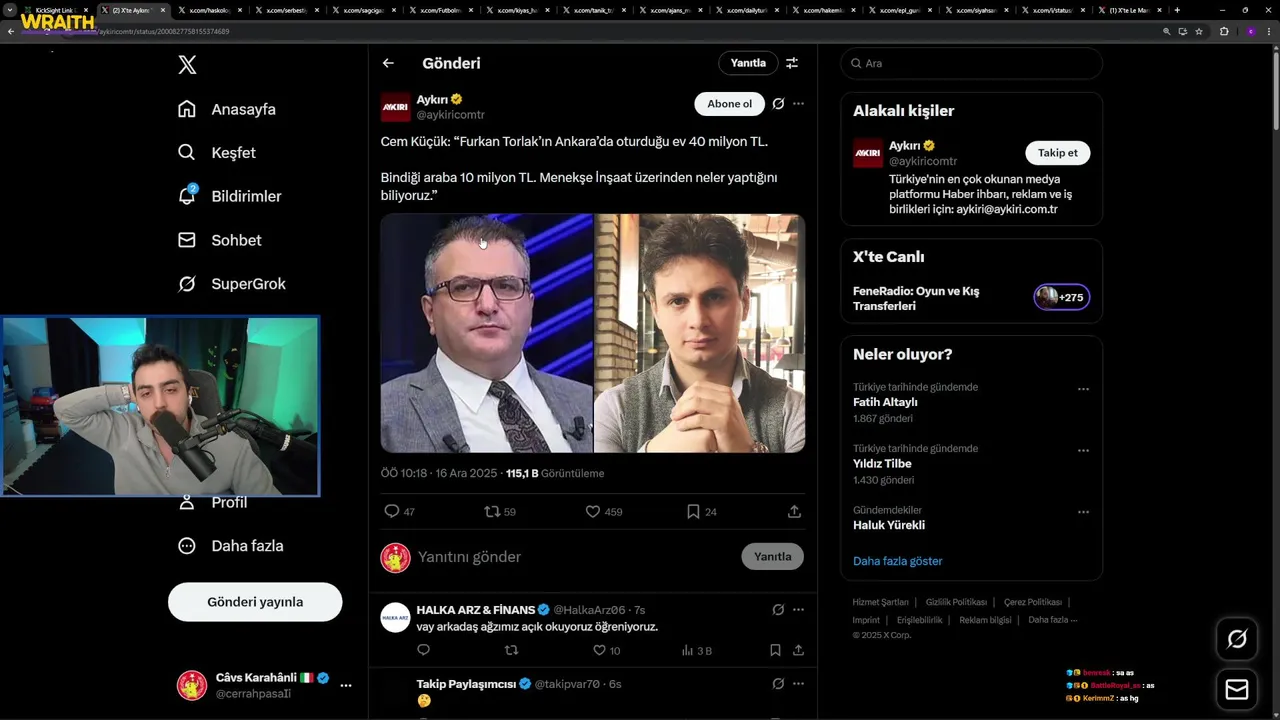Image resolution: width=1280 pixels, height=720 pixels.
Task: Open Bildirimler in the sidebar
Action: (x=246, y=196)
